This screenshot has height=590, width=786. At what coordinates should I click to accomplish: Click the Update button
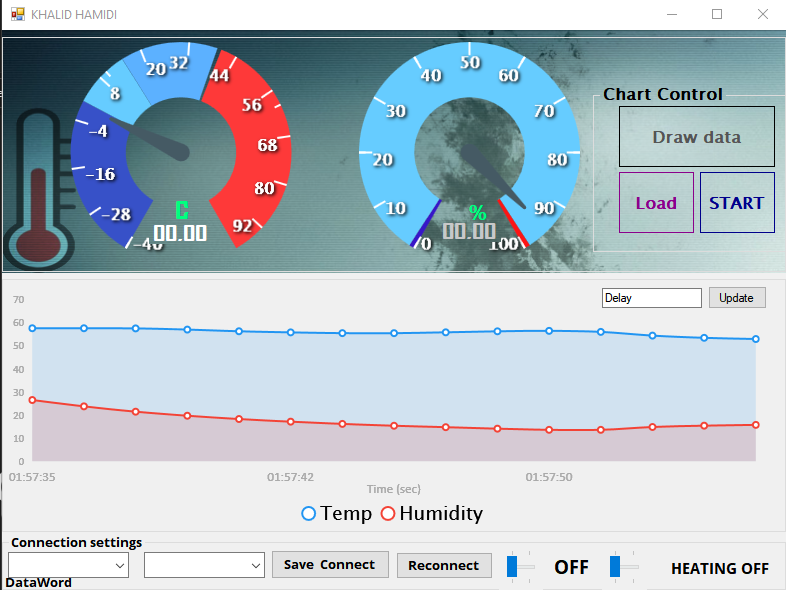coord(737,298)
